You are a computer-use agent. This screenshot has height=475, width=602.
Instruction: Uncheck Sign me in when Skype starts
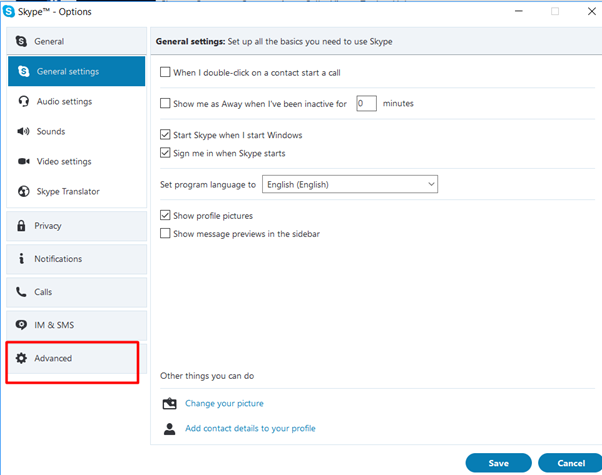165,153
